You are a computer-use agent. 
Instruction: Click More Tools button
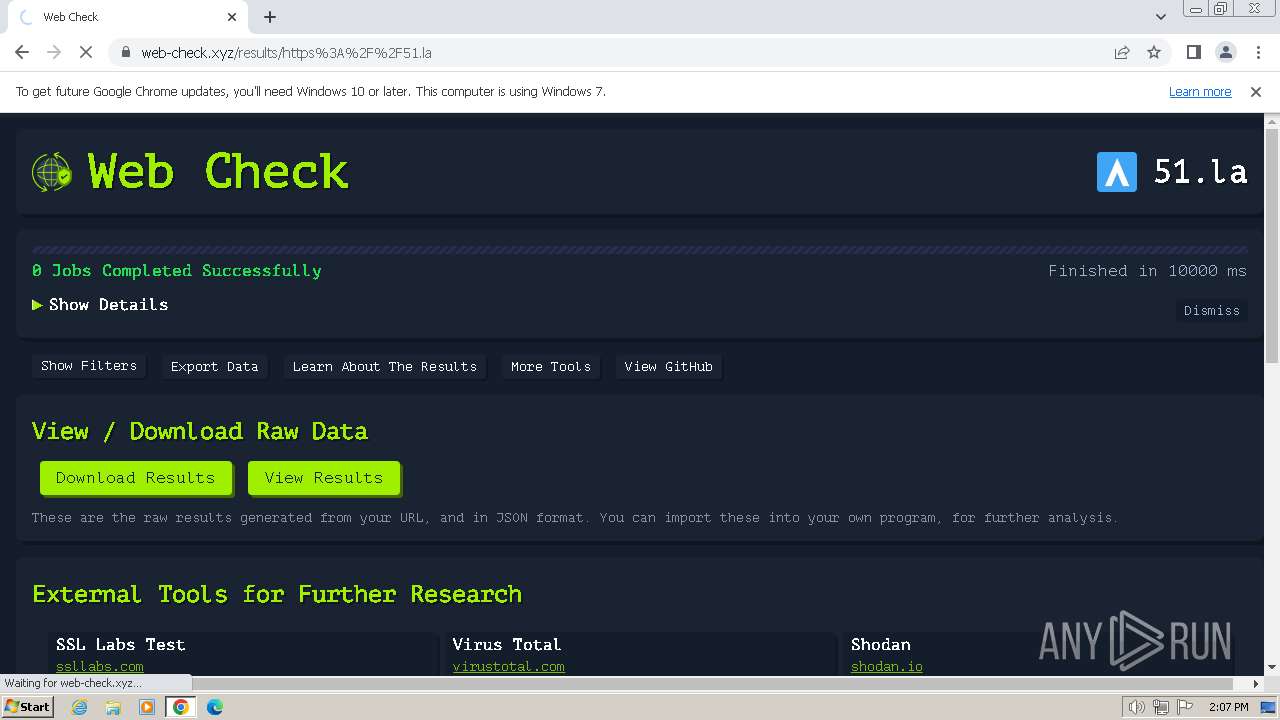click(551, 367)
